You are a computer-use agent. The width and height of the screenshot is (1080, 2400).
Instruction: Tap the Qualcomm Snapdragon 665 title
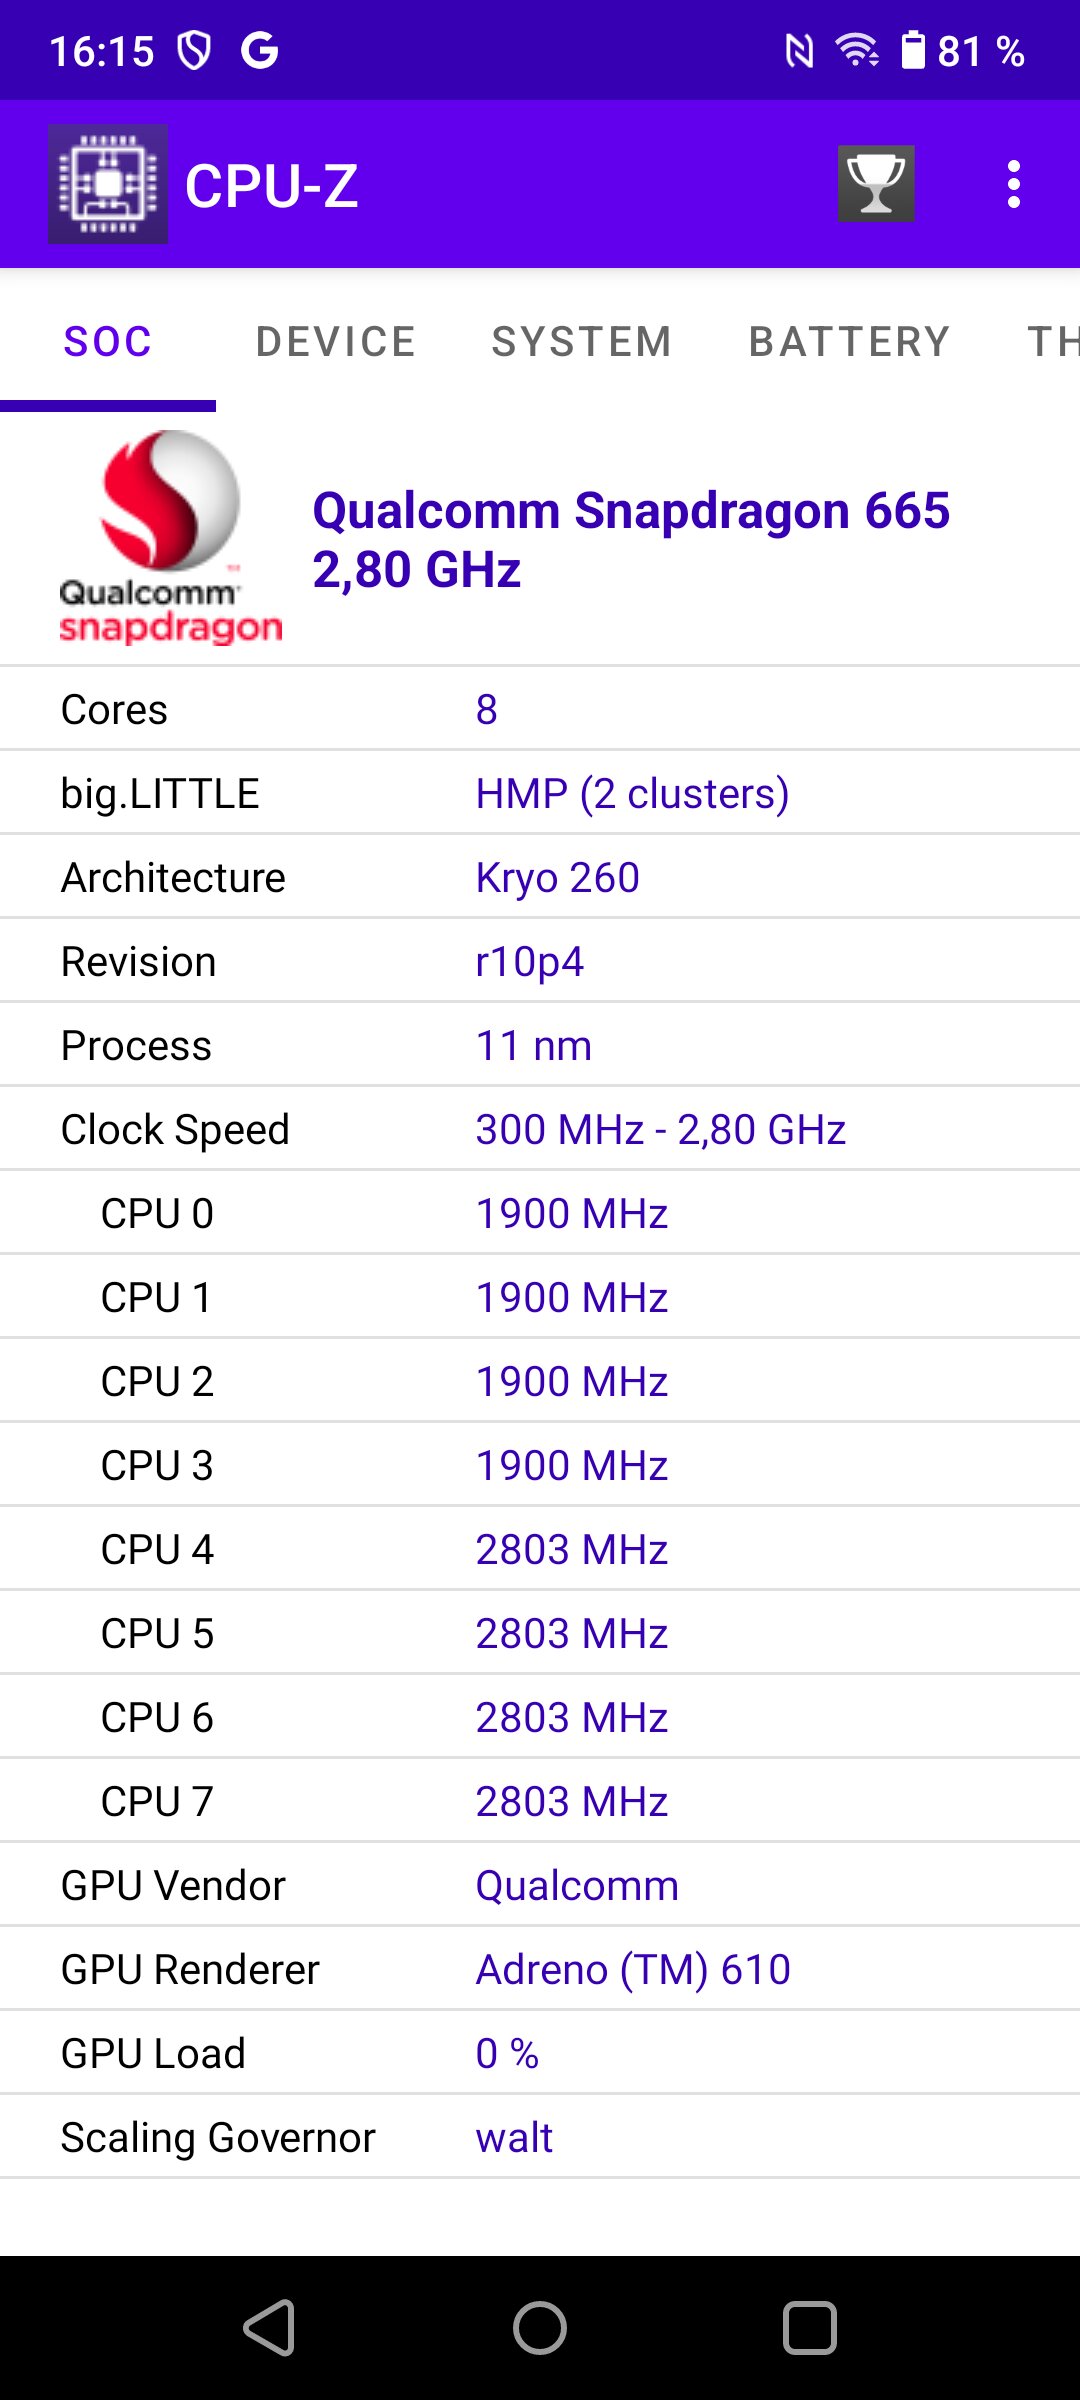[x=631, y=540]
